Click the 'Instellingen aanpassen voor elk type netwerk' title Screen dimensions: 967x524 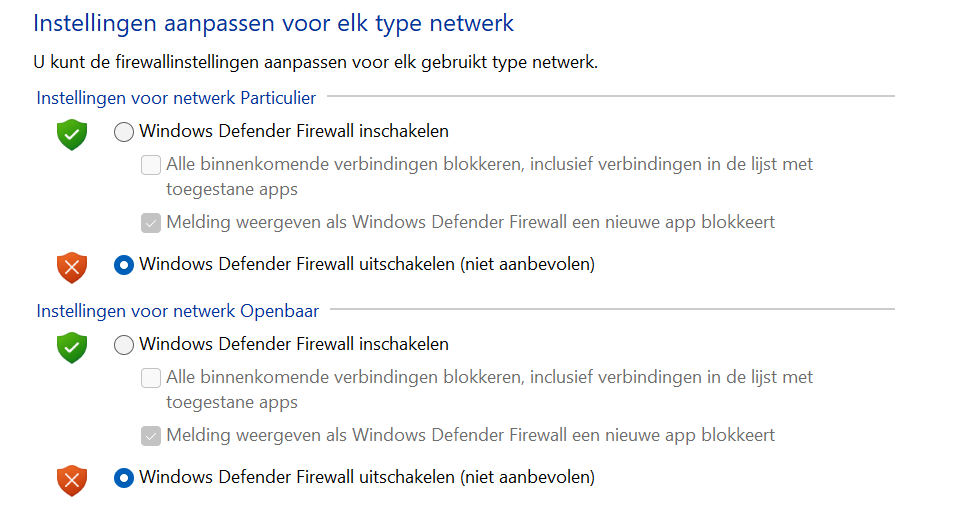pyautogui.click(x=273, y=23)
